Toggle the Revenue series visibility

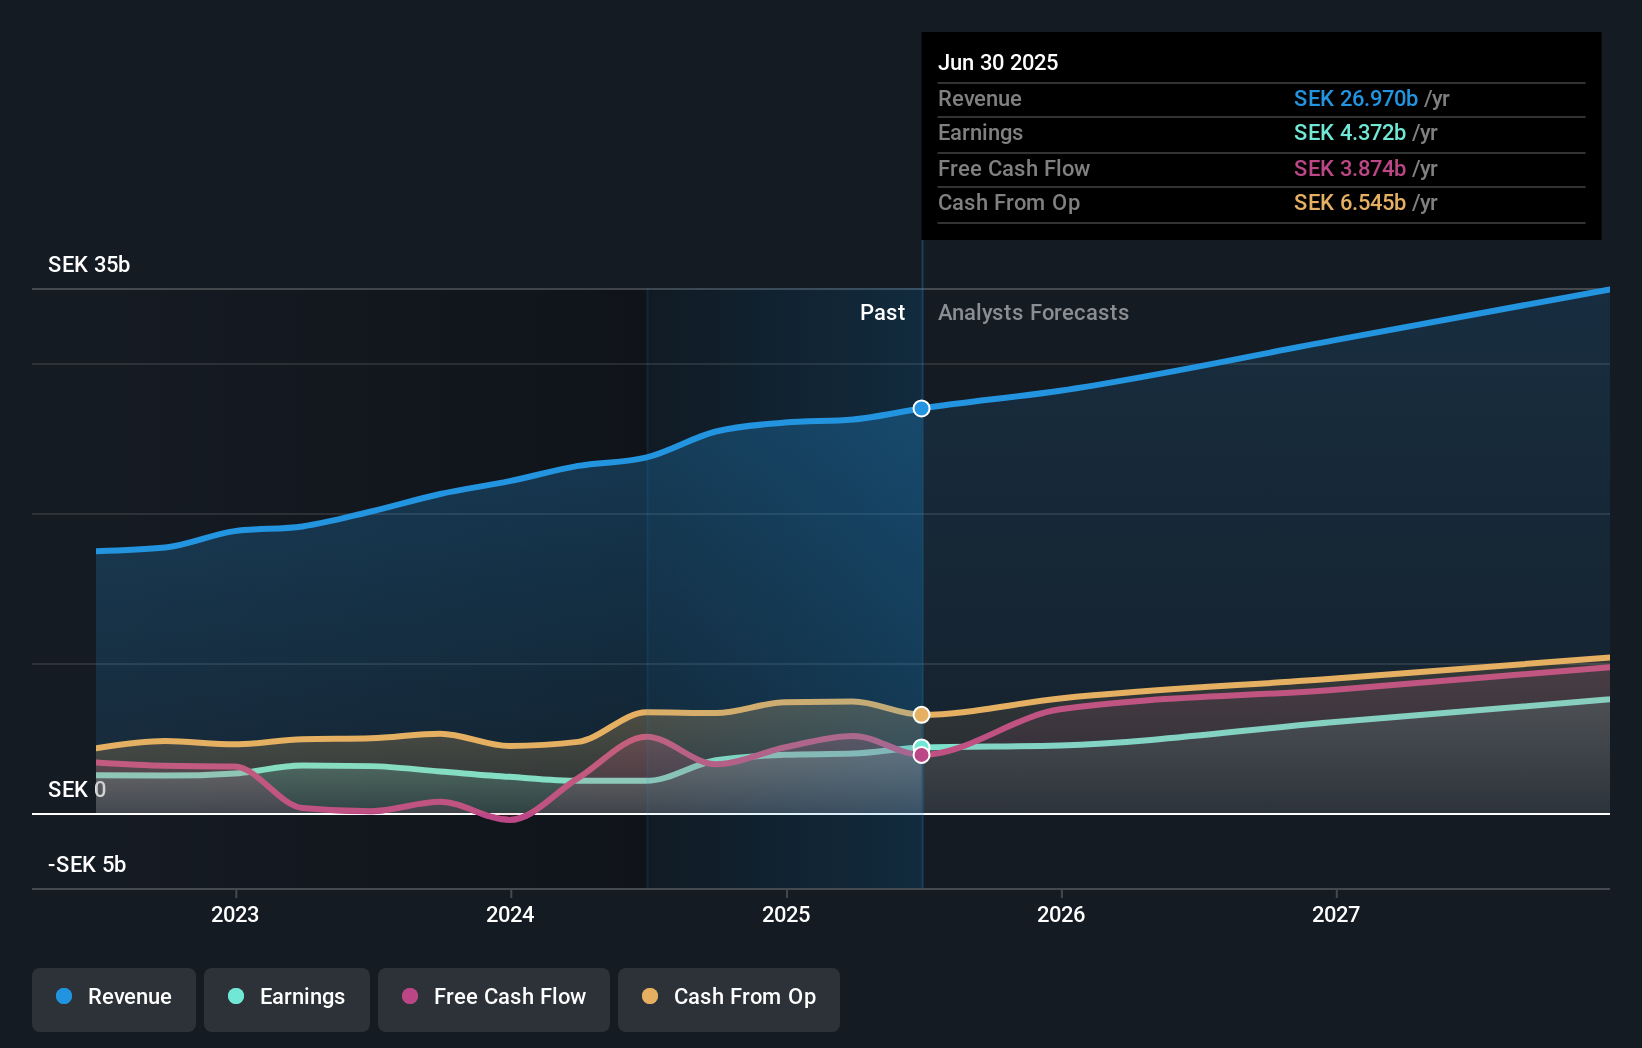point(113,999)
